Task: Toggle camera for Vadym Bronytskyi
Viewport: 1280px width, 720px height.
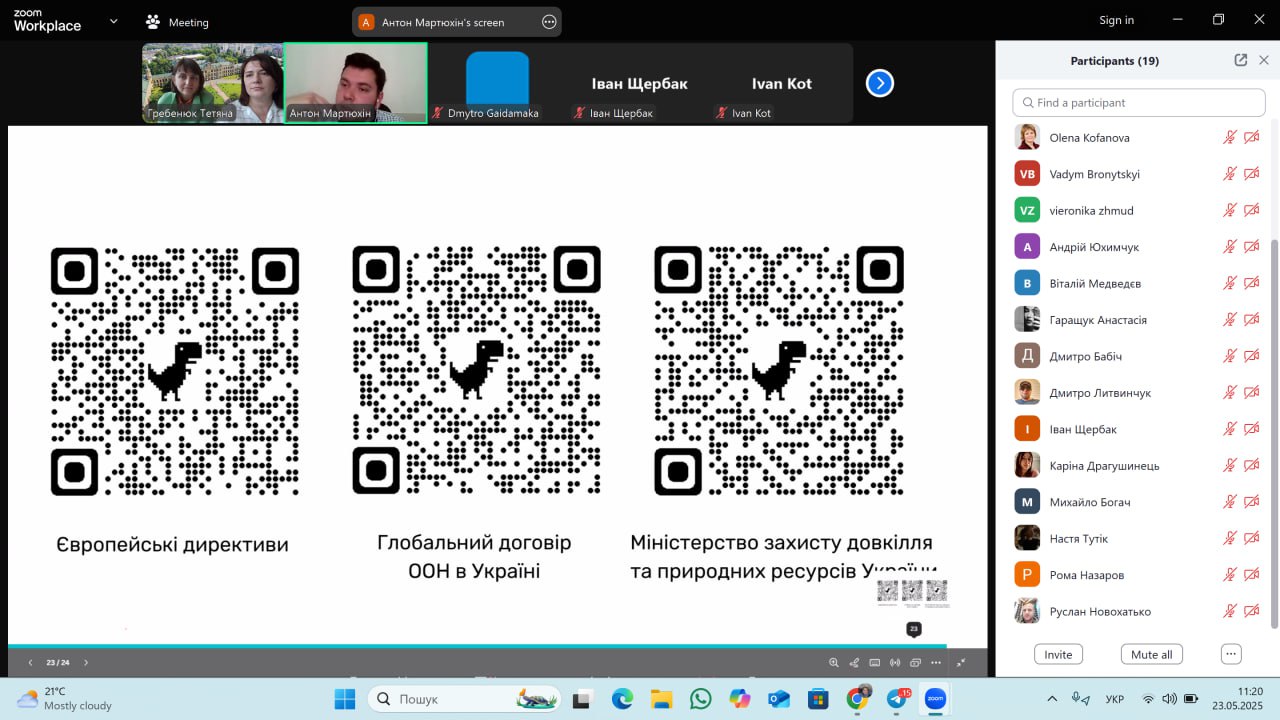Action: pos(1251,174)
